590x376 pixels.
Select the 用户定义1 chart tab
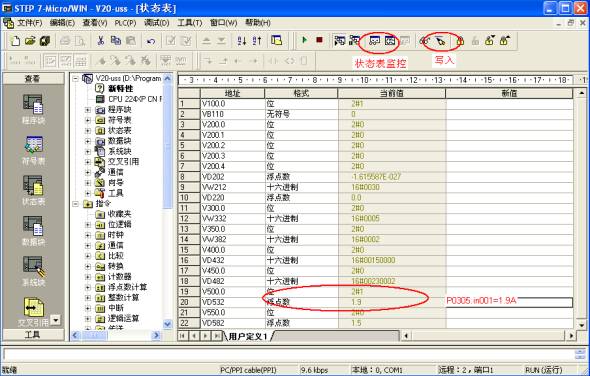(x=248, y=336)
